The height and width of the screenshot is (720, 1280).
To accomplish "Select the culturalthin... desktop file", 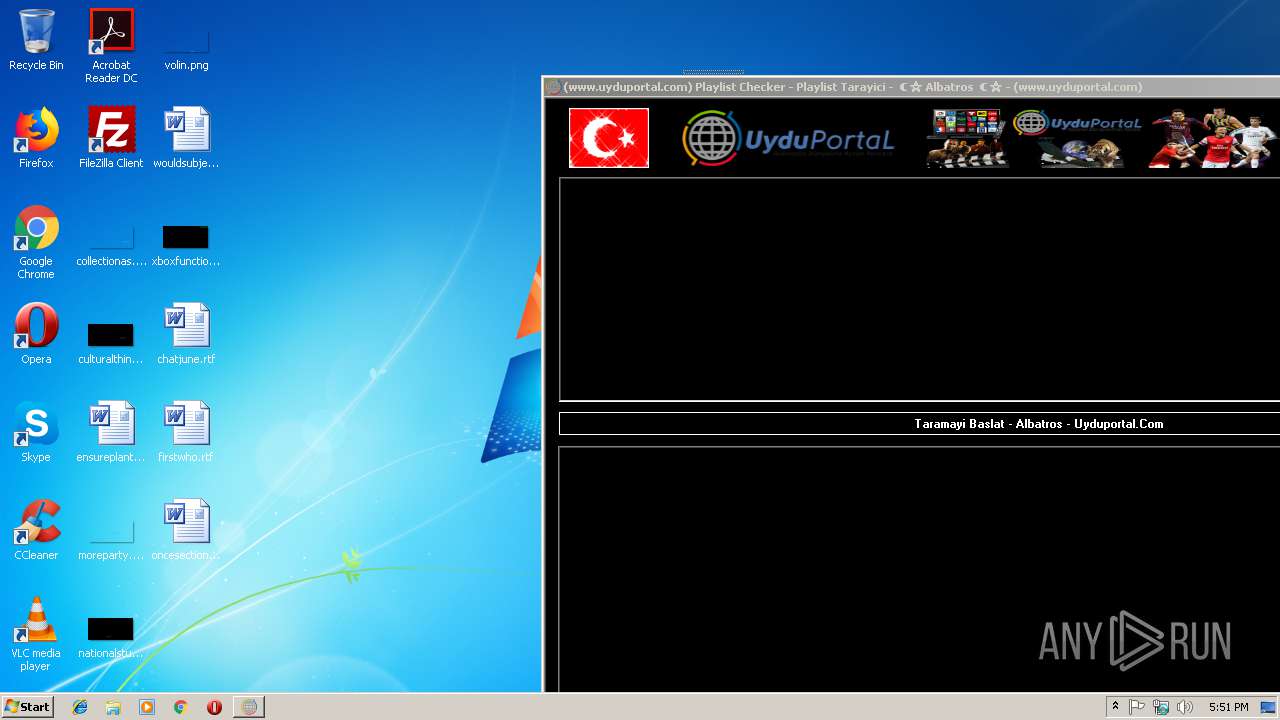I will [x=111, y=344].
